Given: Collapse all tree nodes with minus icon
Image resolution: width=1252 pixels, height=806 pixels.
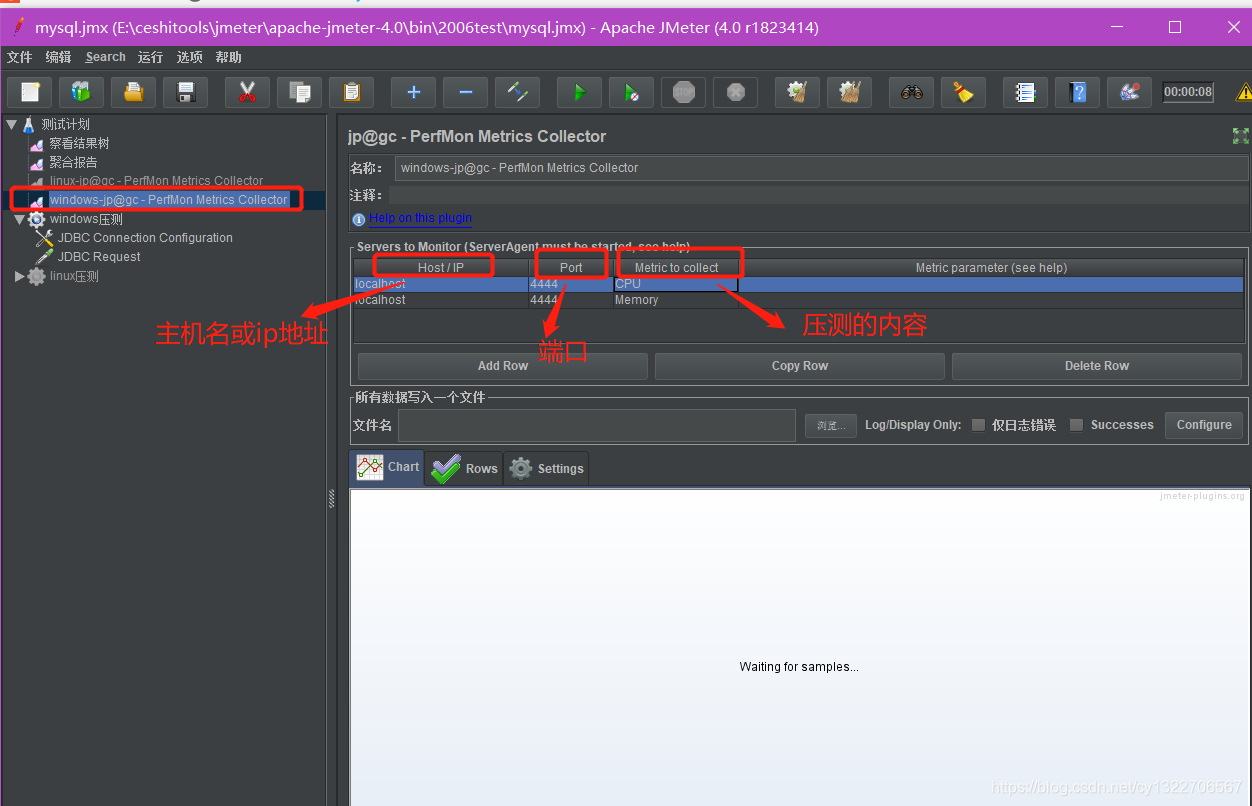Looking at the screenshot, I should click(466, 92).
